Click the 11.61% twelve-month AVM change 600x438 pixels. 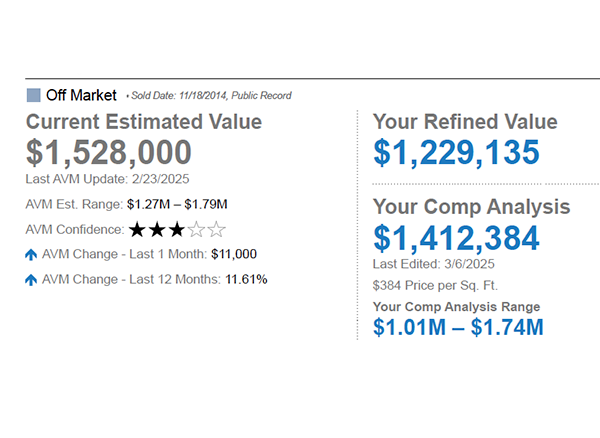(246, 280)
